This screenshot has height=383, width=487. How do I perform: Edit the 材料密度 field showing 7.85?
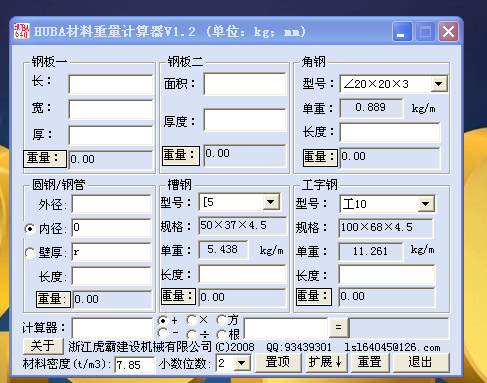pyautogui.click(x=135, y=365)
